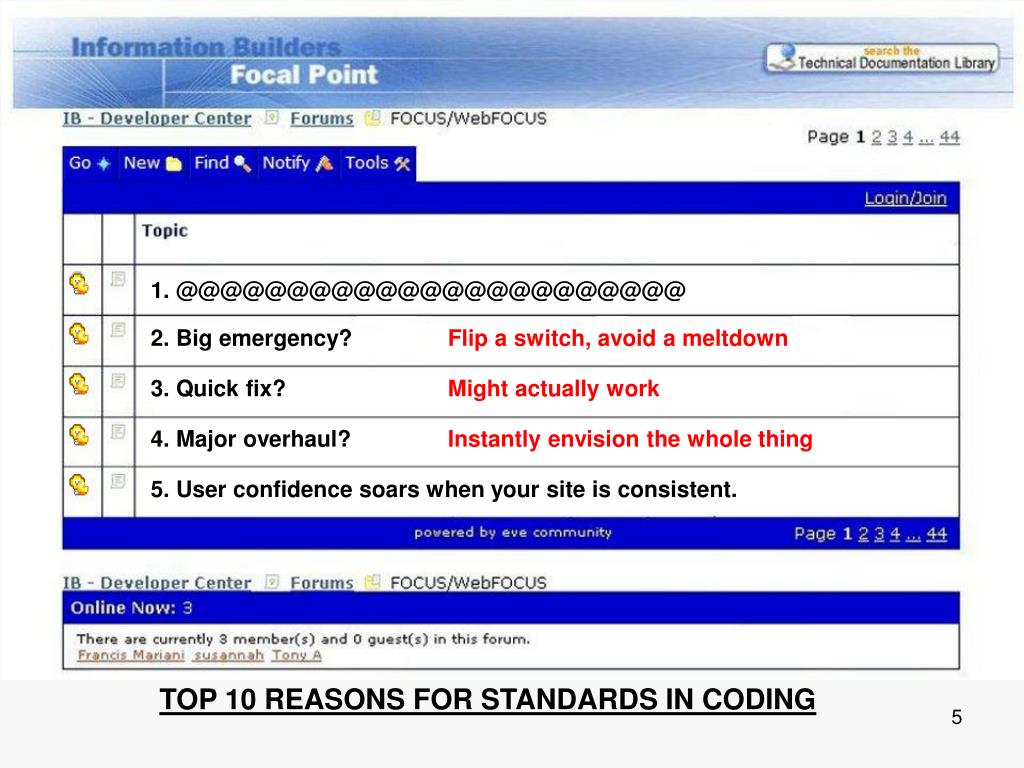Click the ellipsis in bottom pagination
Image resolution: width=1024 pixels, height=768 pixels.
point(913,536)
